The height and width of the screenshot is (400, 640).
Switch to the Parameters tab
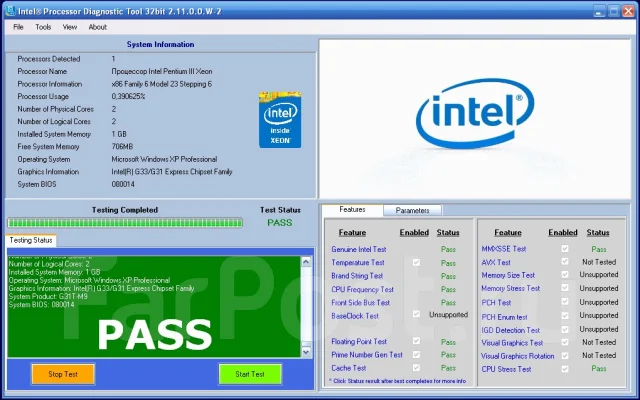tap(412, 211)
